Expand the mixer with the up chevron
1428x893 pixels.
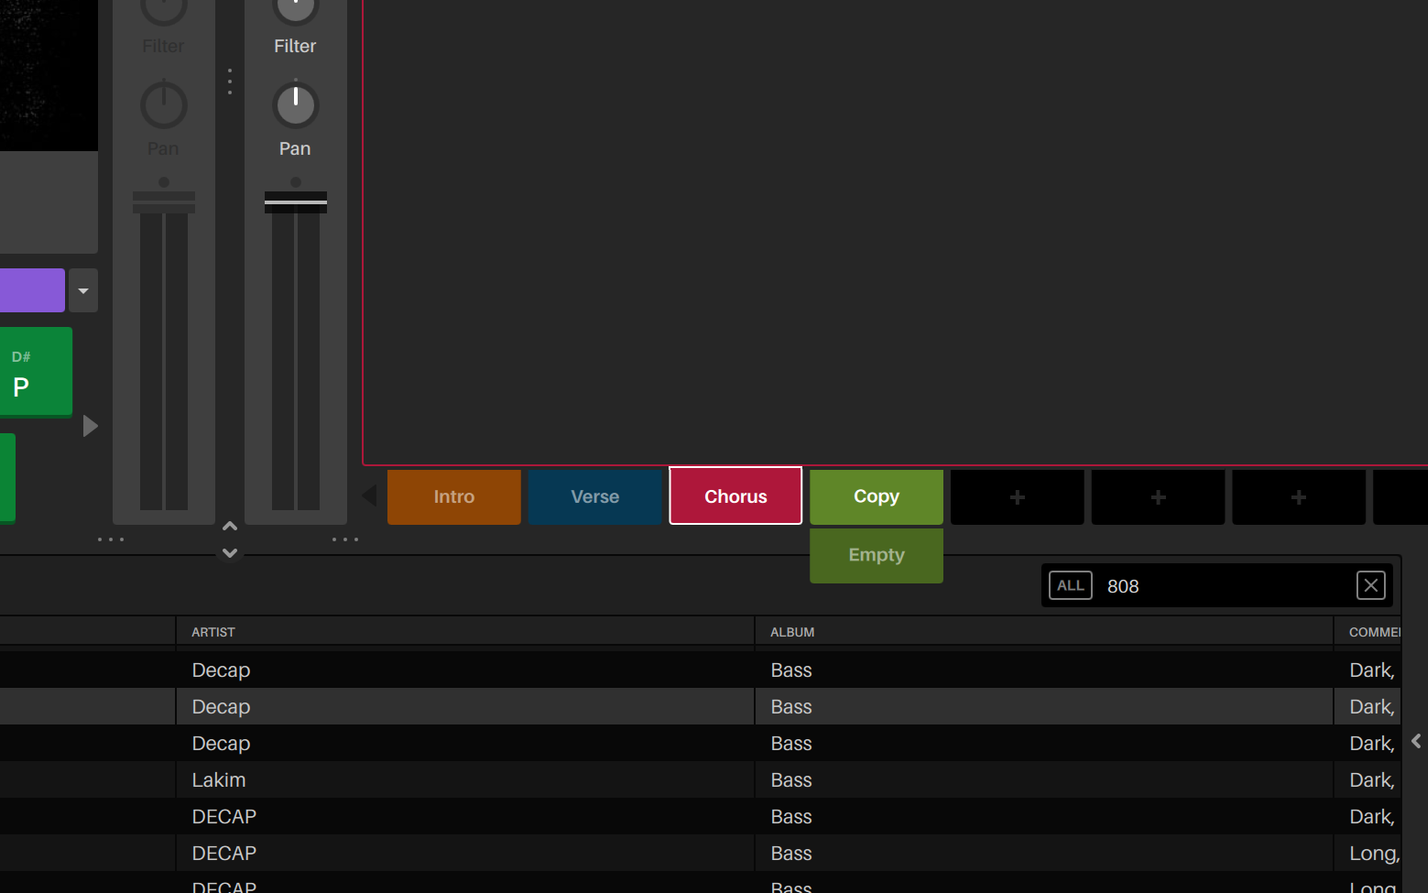229,525
